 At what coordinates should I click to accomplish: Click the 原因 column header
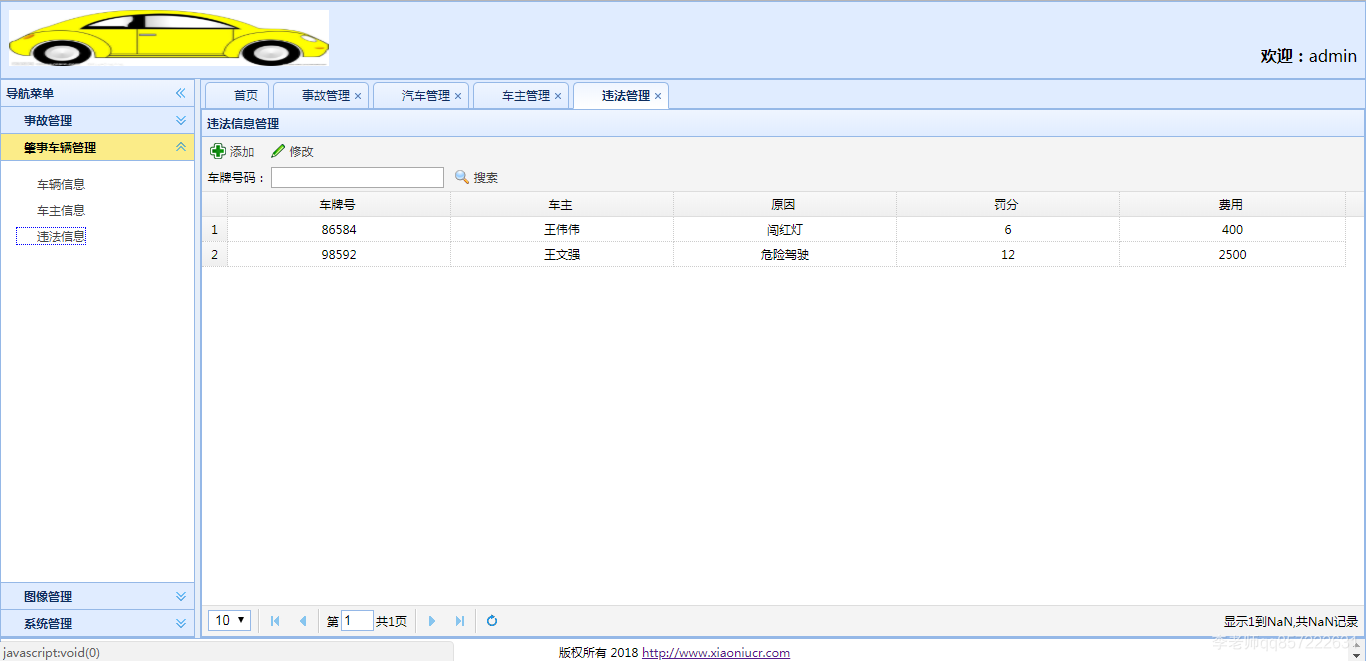point(784,204)
